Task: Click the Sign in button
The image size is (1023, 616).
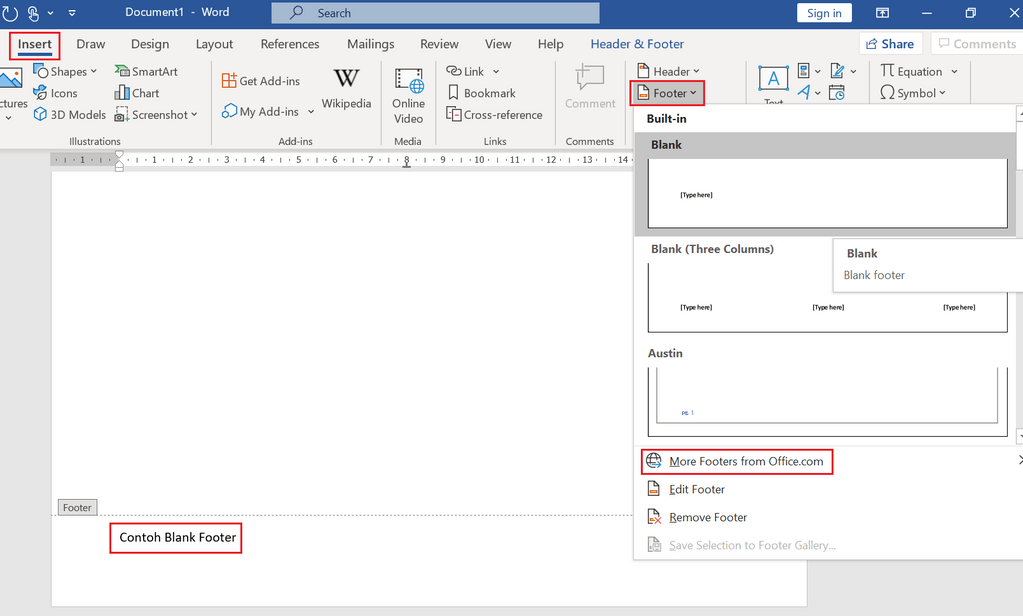Action: pos(823,12)
